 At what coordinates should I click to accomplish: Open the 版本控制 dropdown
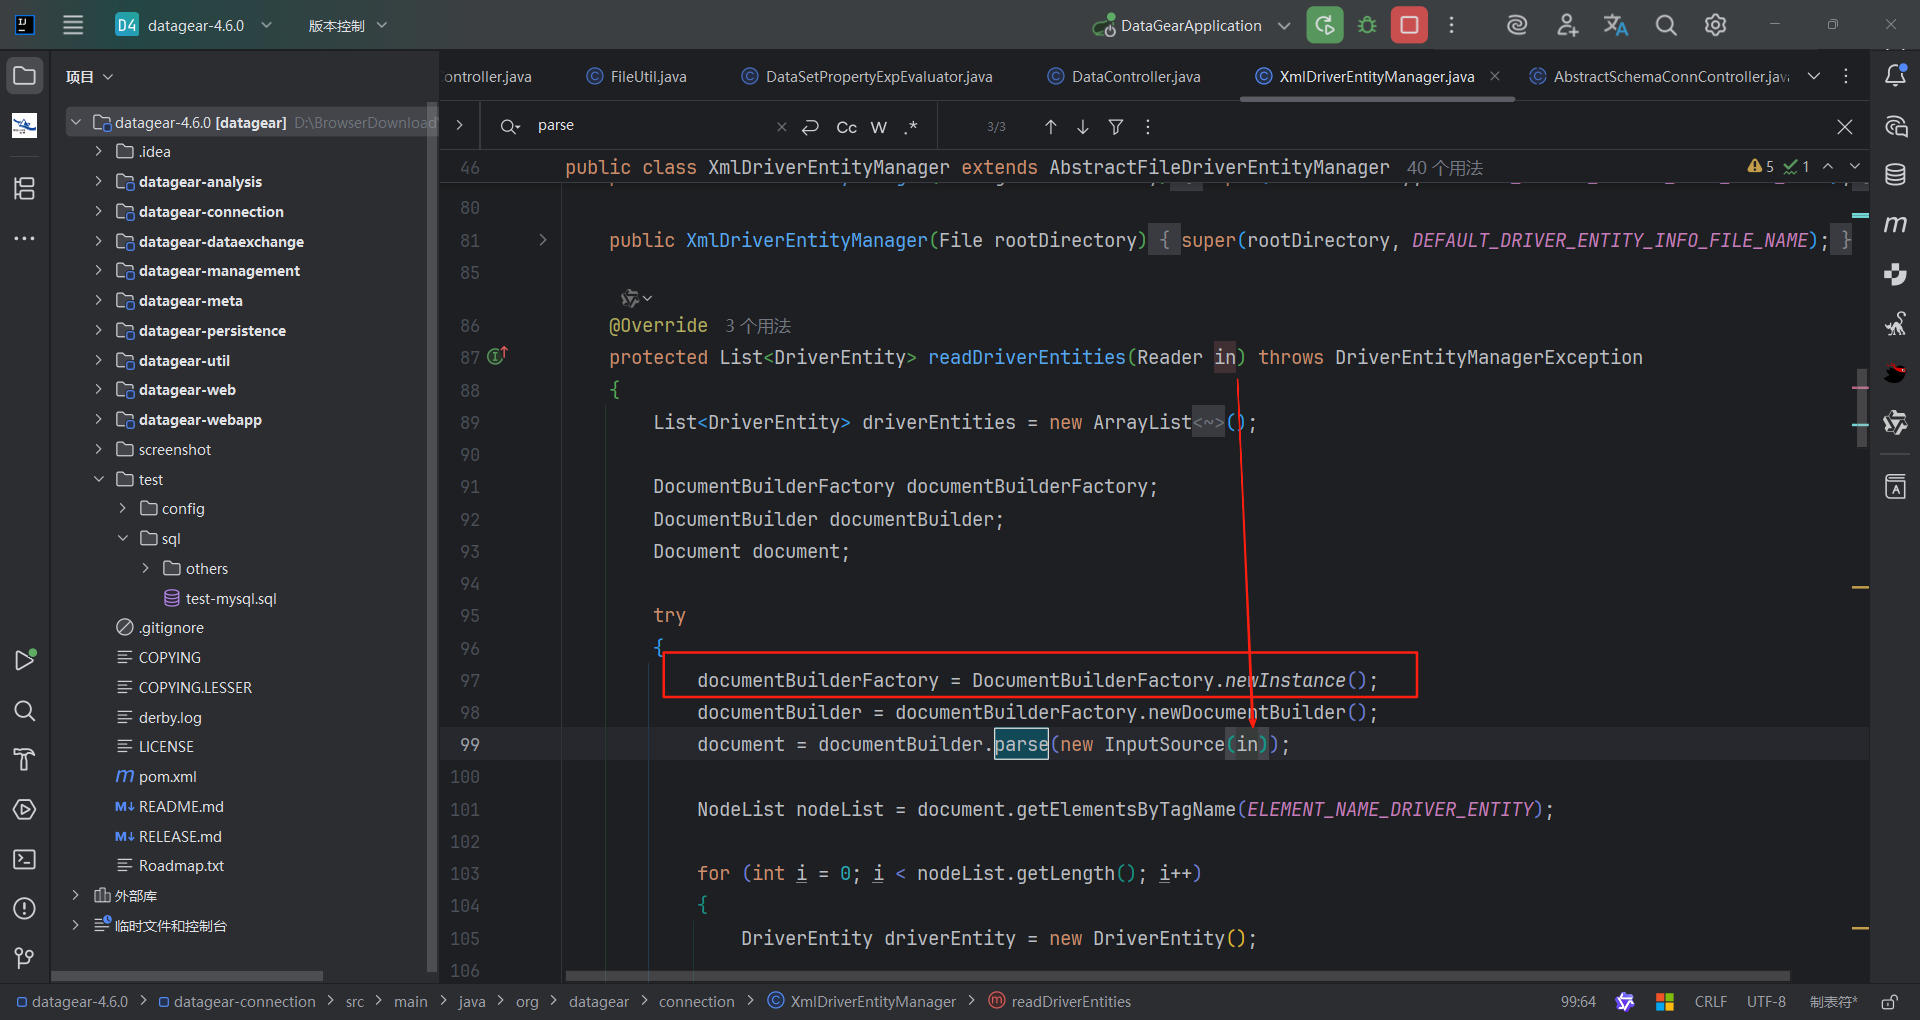click(x=347, y=25)
